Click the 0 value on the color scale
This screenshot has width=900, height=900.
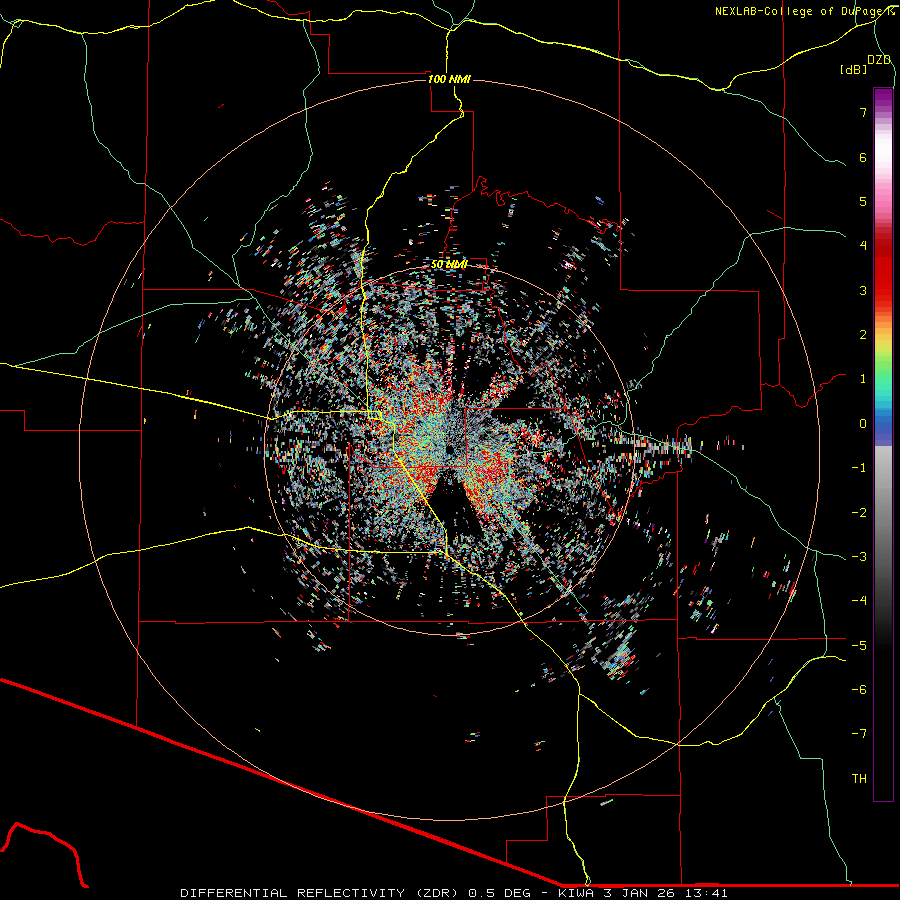coord(863,424)
